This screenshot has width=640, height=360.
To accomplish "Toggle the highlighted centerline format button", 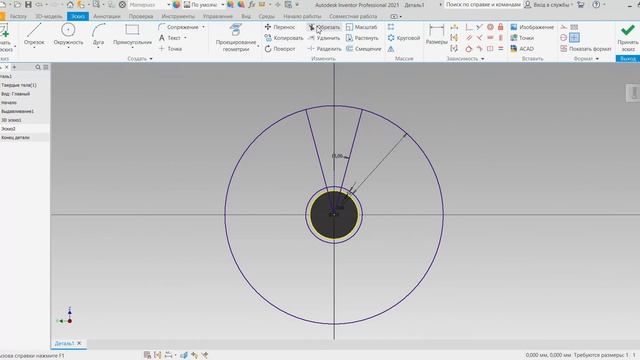I will pyautogui.click(x=574, y=38).
